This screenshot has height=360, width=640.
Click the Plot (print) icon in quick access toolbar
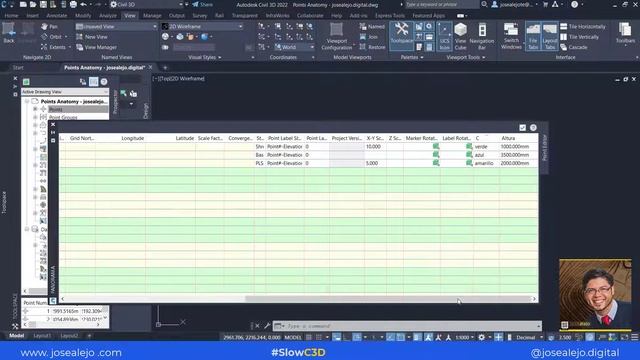pos(73,4)
